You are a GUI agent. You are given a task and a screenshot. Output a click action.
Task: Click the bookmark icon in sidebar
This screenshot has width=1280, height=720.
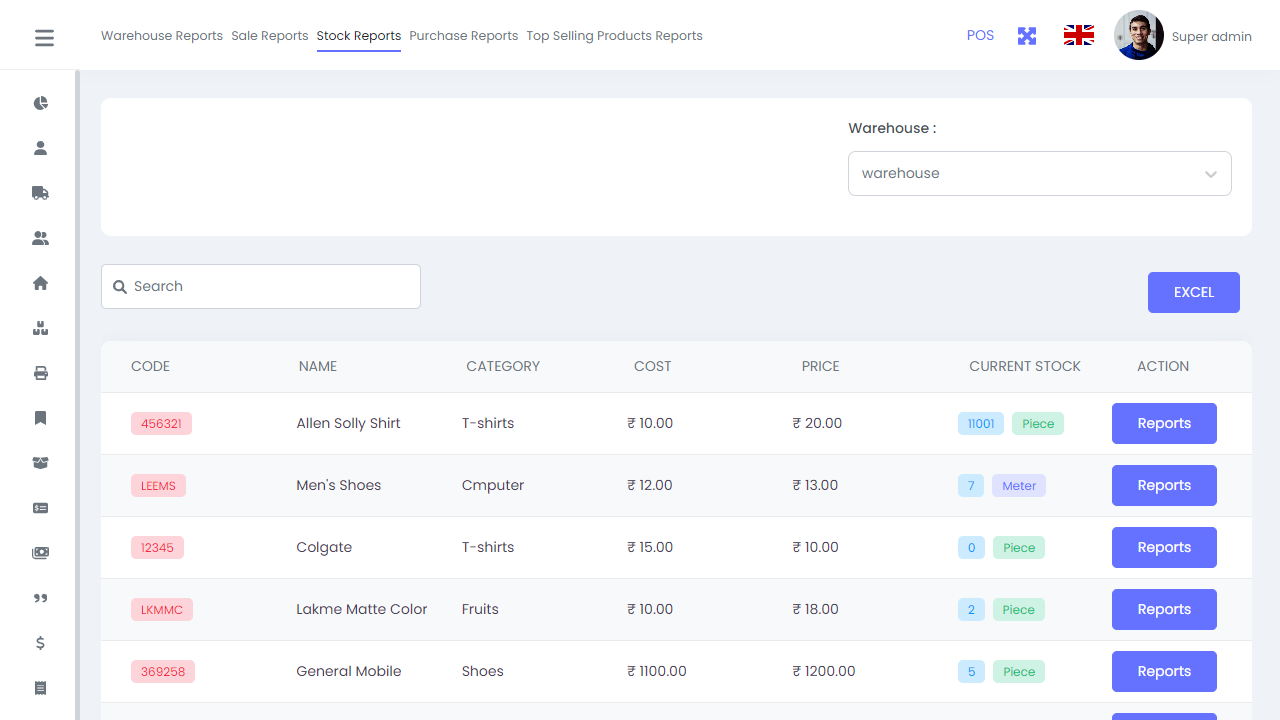[41, 418]
